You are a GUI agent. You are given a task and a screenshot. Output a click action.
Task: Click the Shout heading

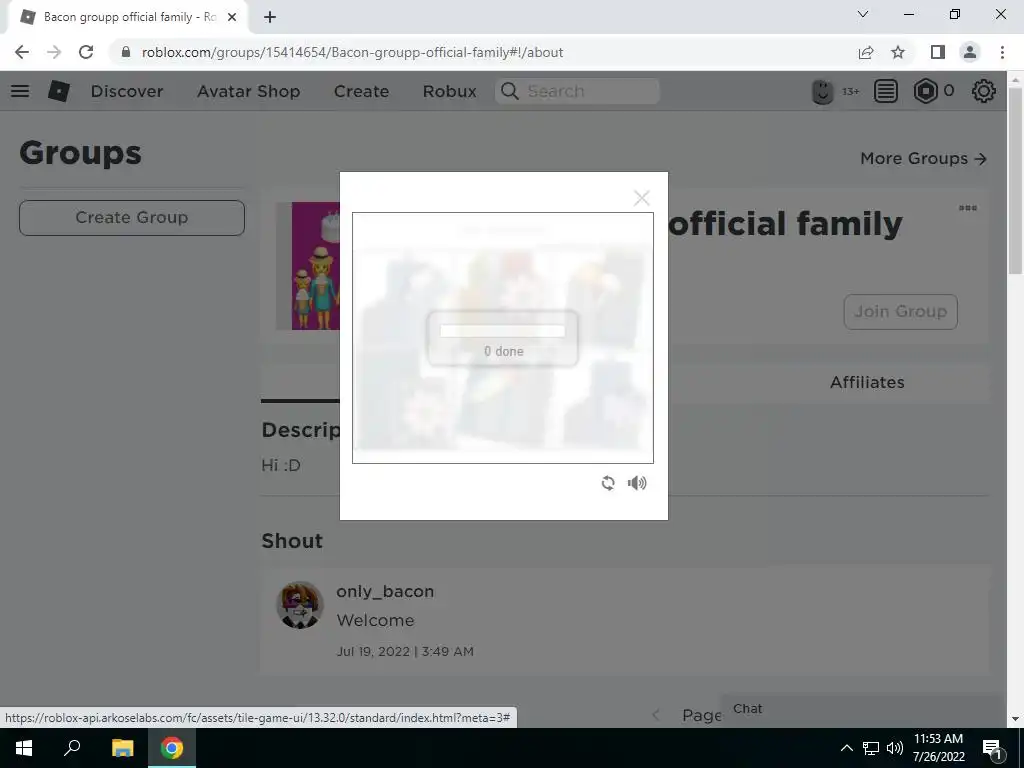[x=292, y=541]
